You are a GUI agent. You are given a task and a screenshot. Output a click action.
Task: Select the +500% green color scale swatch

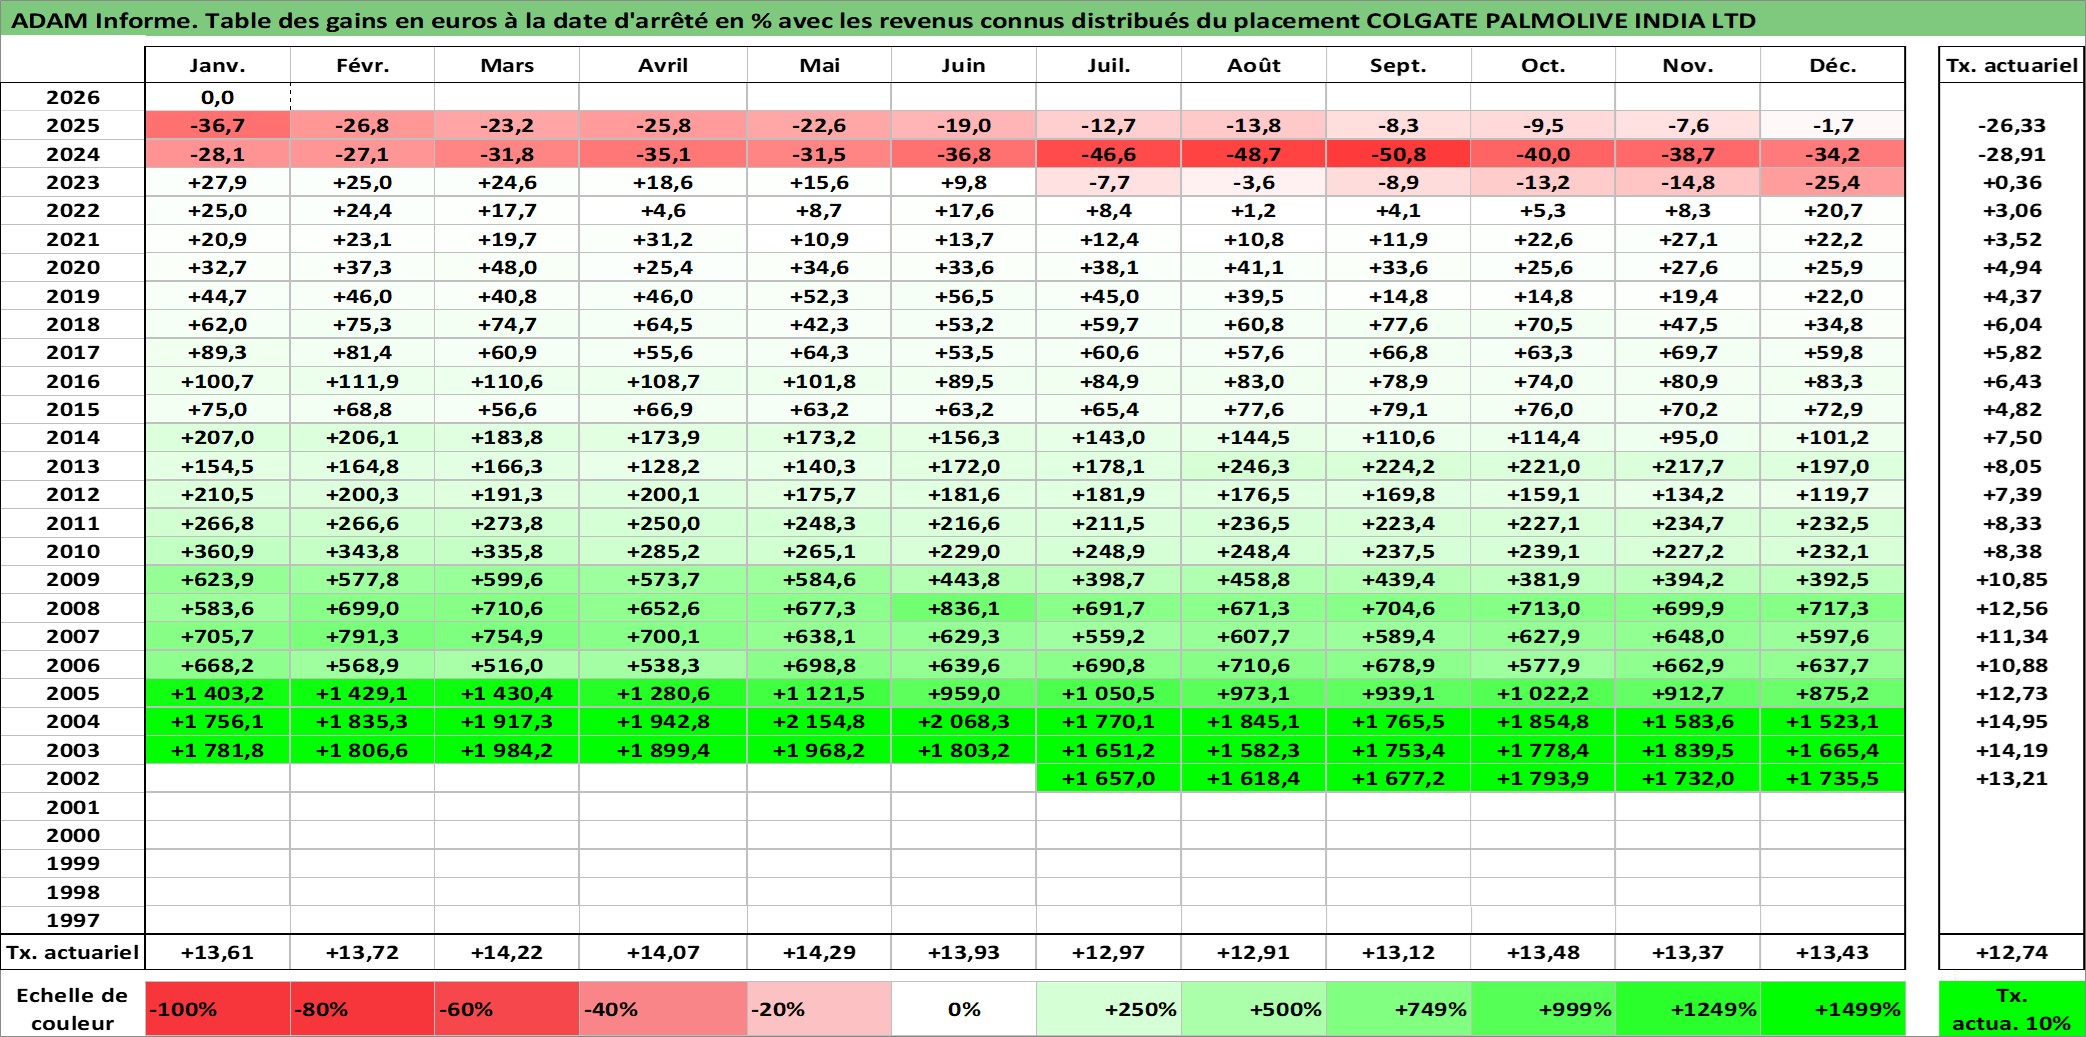click(x=1254, y=1009)
